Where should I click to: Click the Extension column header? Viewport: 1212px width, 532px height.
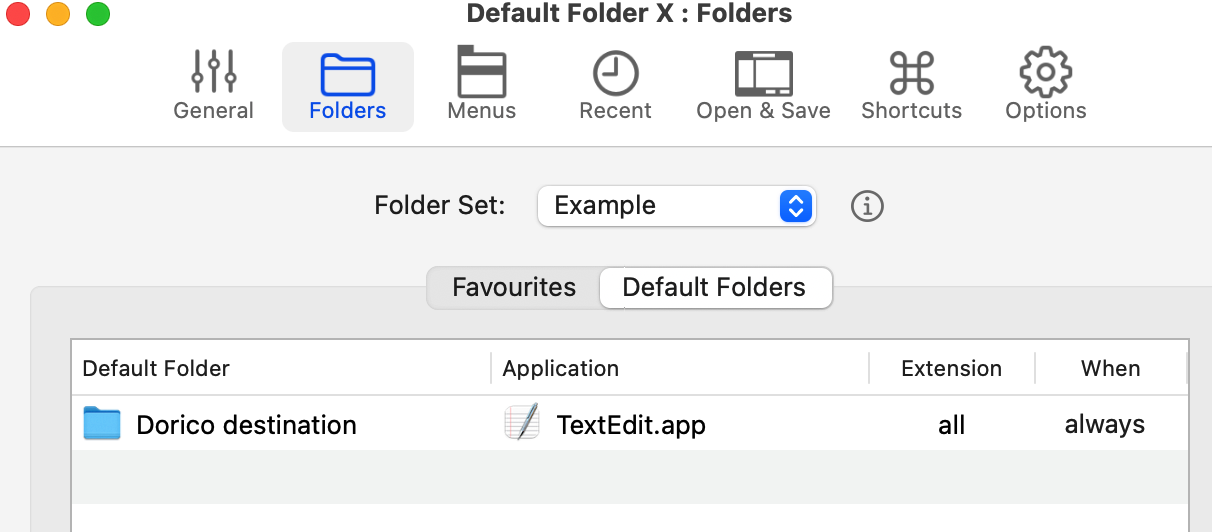tap(952, 368)
